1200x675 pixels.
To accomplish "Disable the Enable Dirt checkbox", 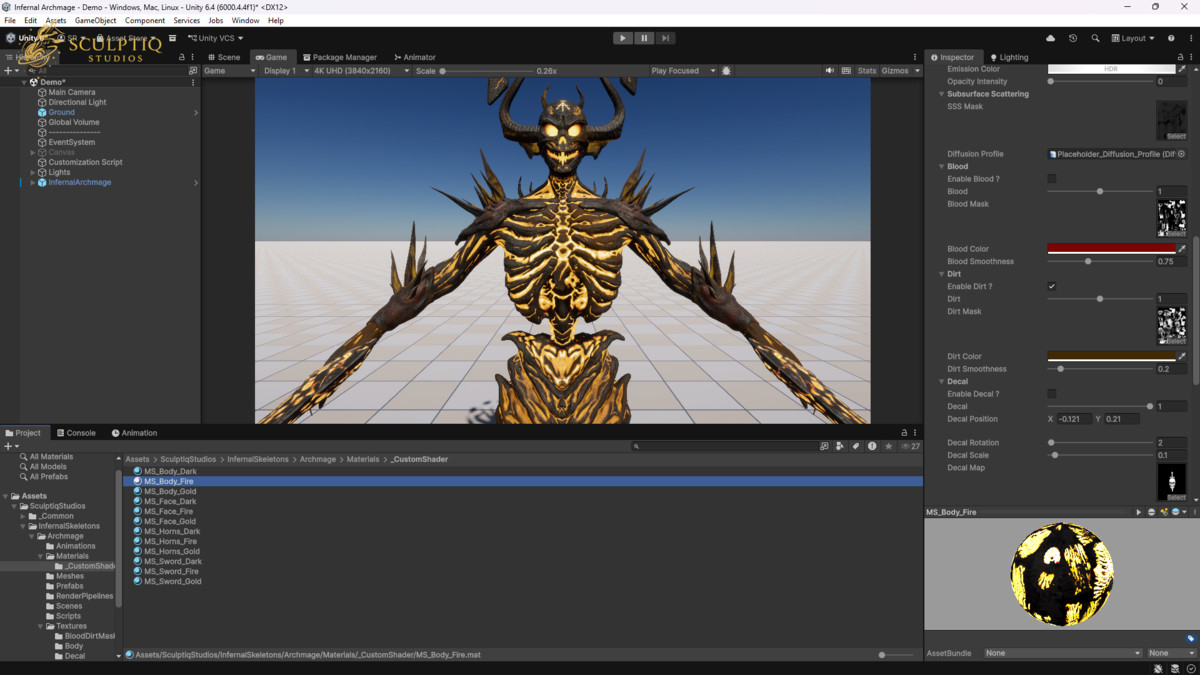I will [1051, 286].
